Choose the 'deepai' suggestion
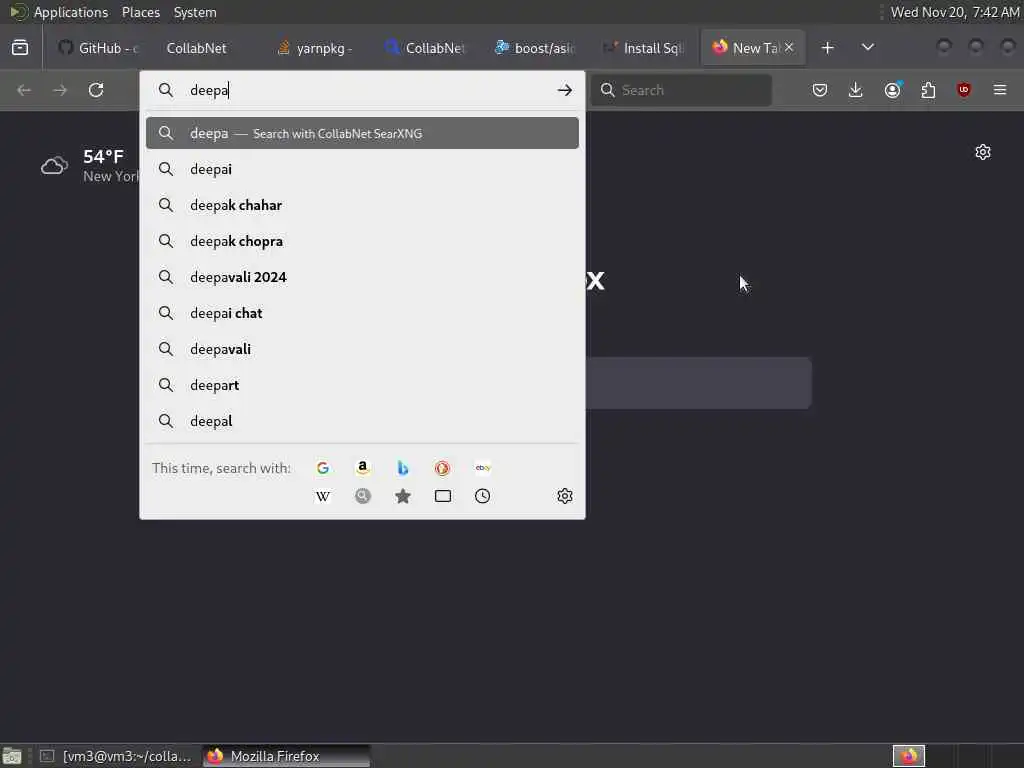The height and width of the screenshot is (768, 1024). 362,169
